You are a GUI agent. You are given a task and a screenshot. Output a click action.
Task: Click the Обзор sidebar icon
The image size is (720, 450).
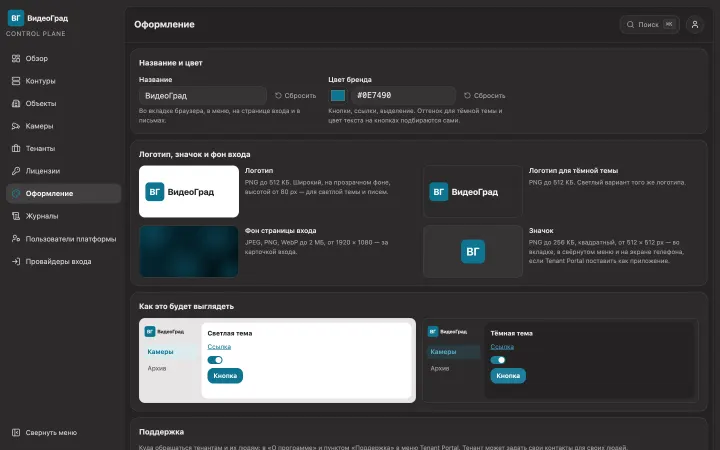16,58
